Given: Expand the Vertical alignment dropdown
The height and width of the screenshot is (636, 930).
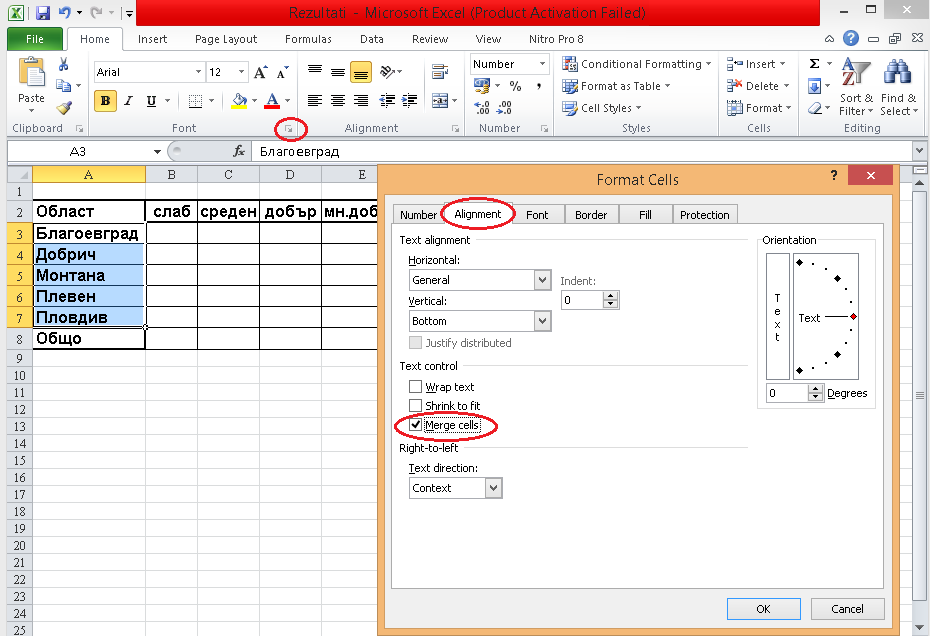Looking at the screenshot, I should [x=542, y=321].
